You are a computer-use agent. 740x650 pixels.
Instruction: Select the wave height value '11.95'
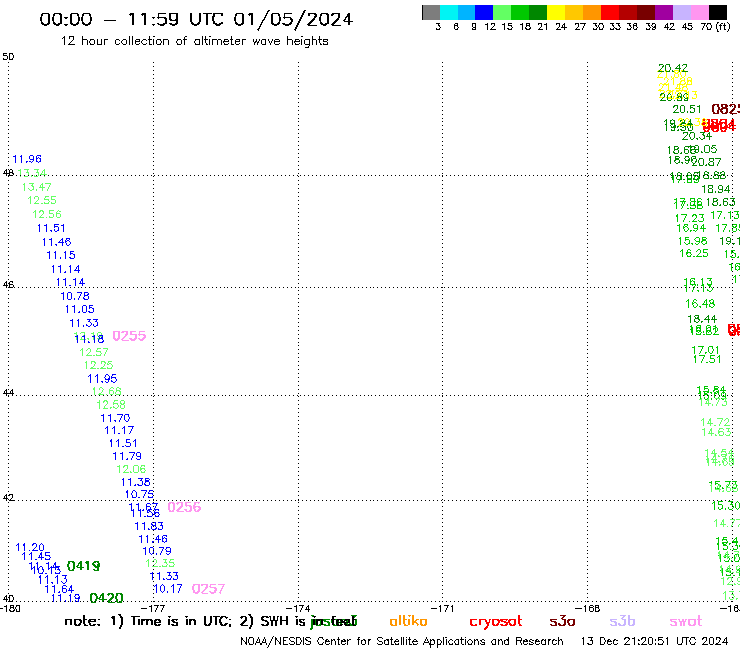(x=102, y=379)
